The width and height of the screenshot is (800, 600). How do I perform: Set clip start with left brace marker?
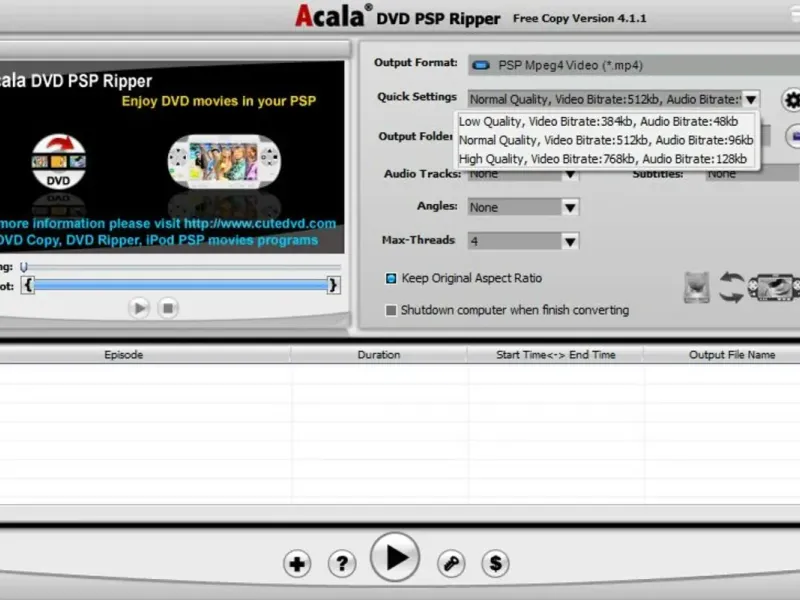click(x=28, y=285)
